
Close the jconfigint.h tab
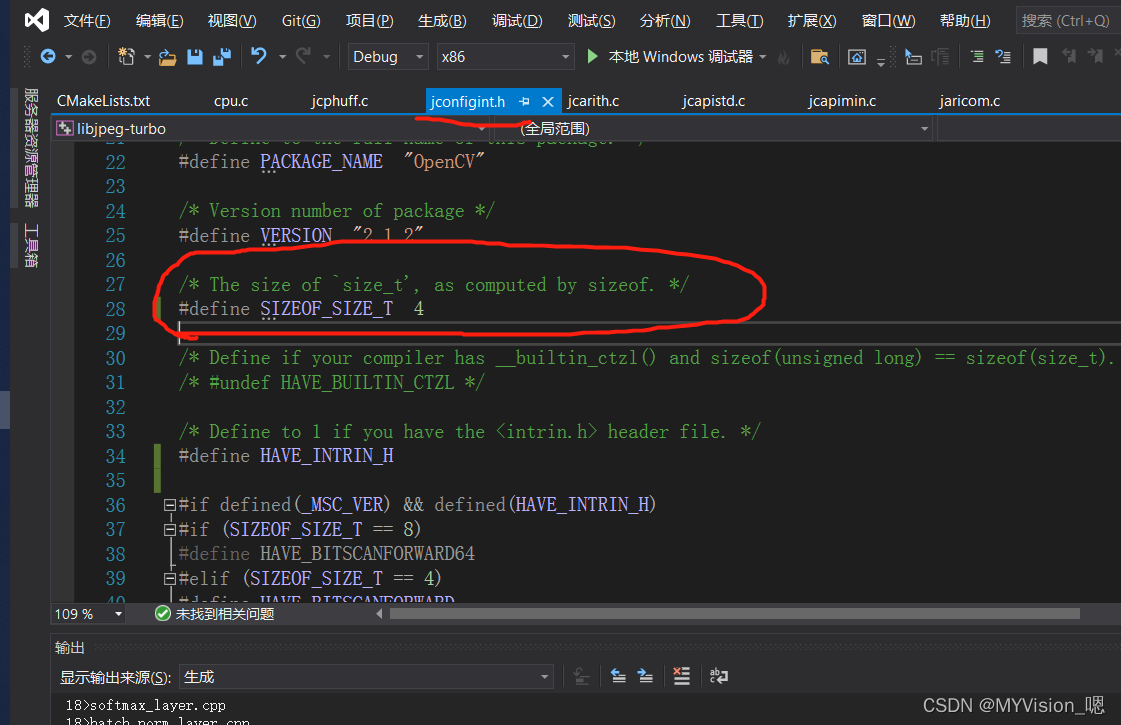click(x=547, y=101)
